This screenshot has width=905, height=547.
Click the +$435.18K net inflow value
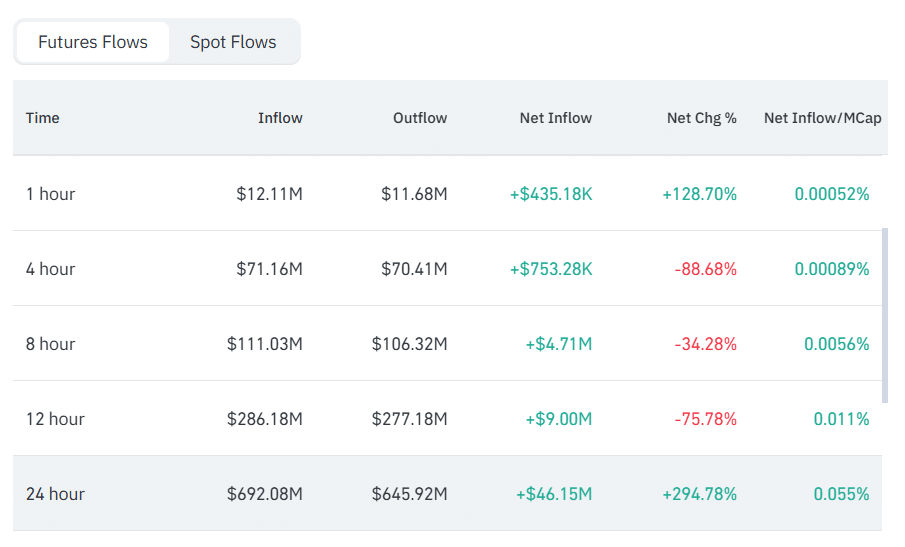pyautogui.click(x=551, y=194)
